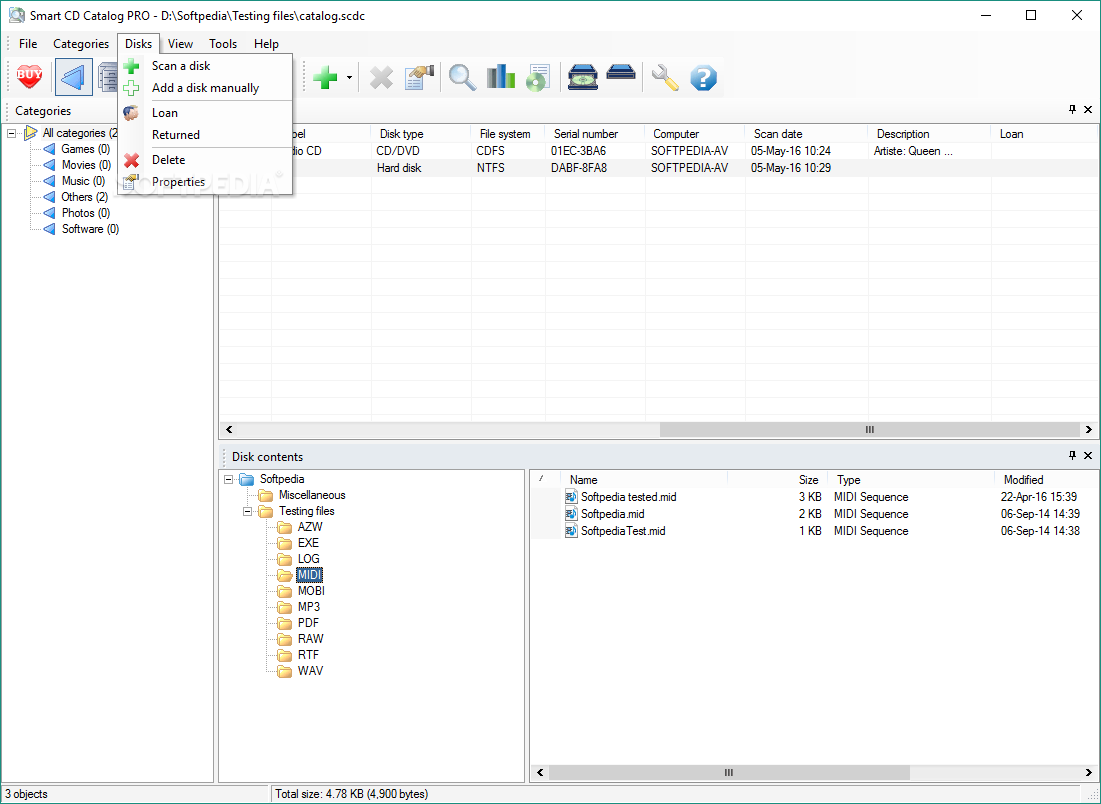Open the WAV folder in disk contents

(x=310, y=671)
